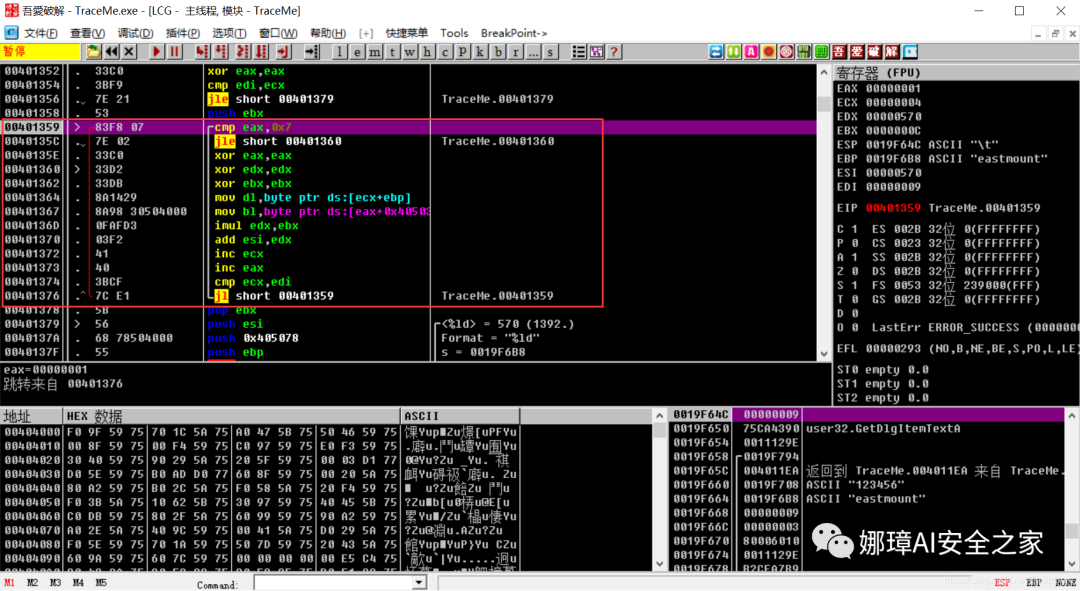Click the dark red target plugin icon
Viewport: 1080px width, 591px height.
pyautogui.click(x=786, y=52)
